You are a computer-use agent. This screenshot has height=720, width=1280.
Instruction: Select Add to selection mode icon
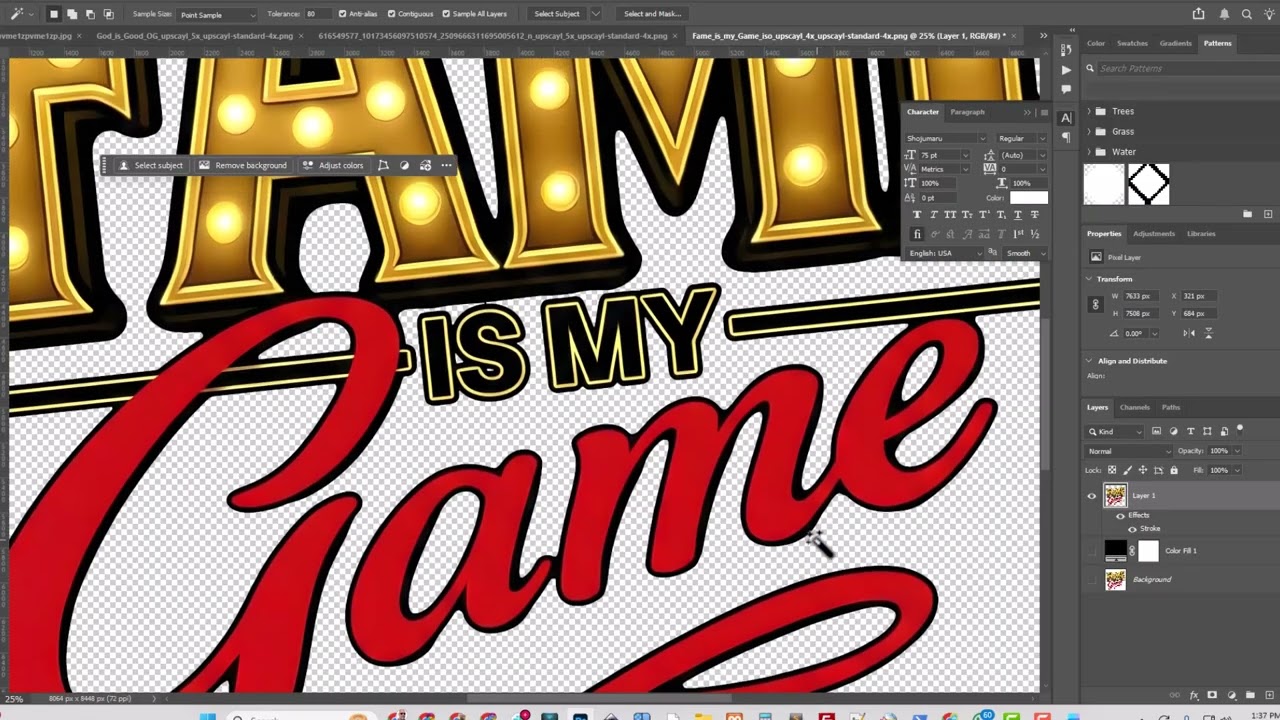(x=72, y=14)
